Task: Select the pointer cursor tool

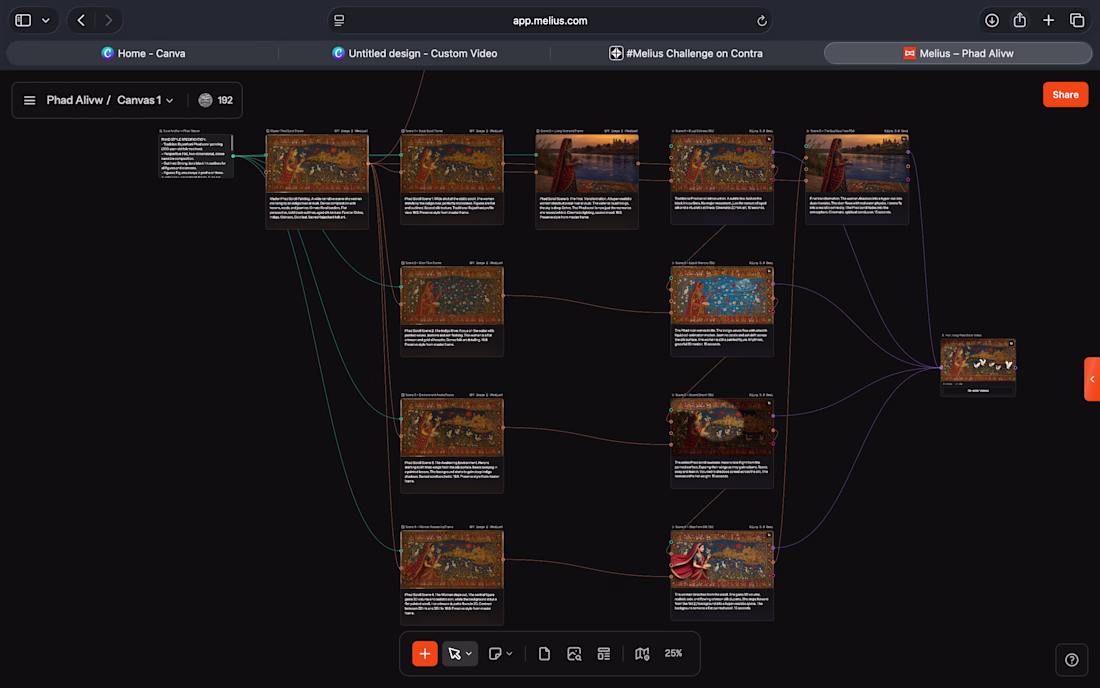Action: 454,654
